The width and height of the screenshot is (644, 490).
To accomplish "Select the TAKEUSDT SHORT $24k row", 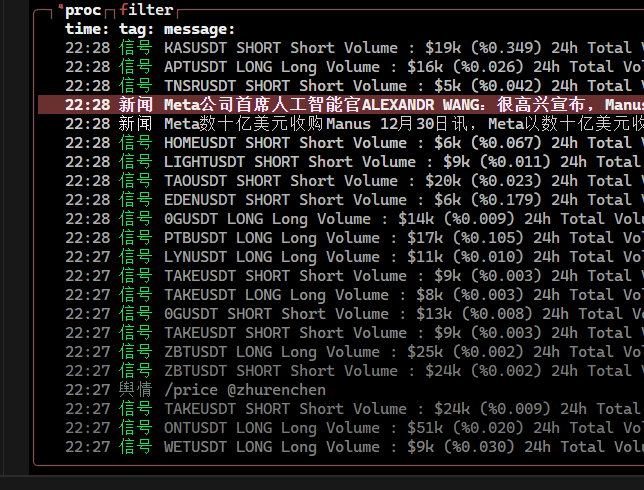I will (x=341, y=409).
